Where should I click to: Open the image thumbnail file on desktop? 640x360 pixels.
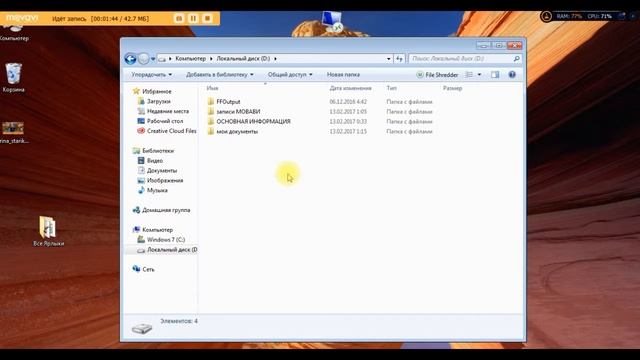pyautogui.click(x=13, y=133)
